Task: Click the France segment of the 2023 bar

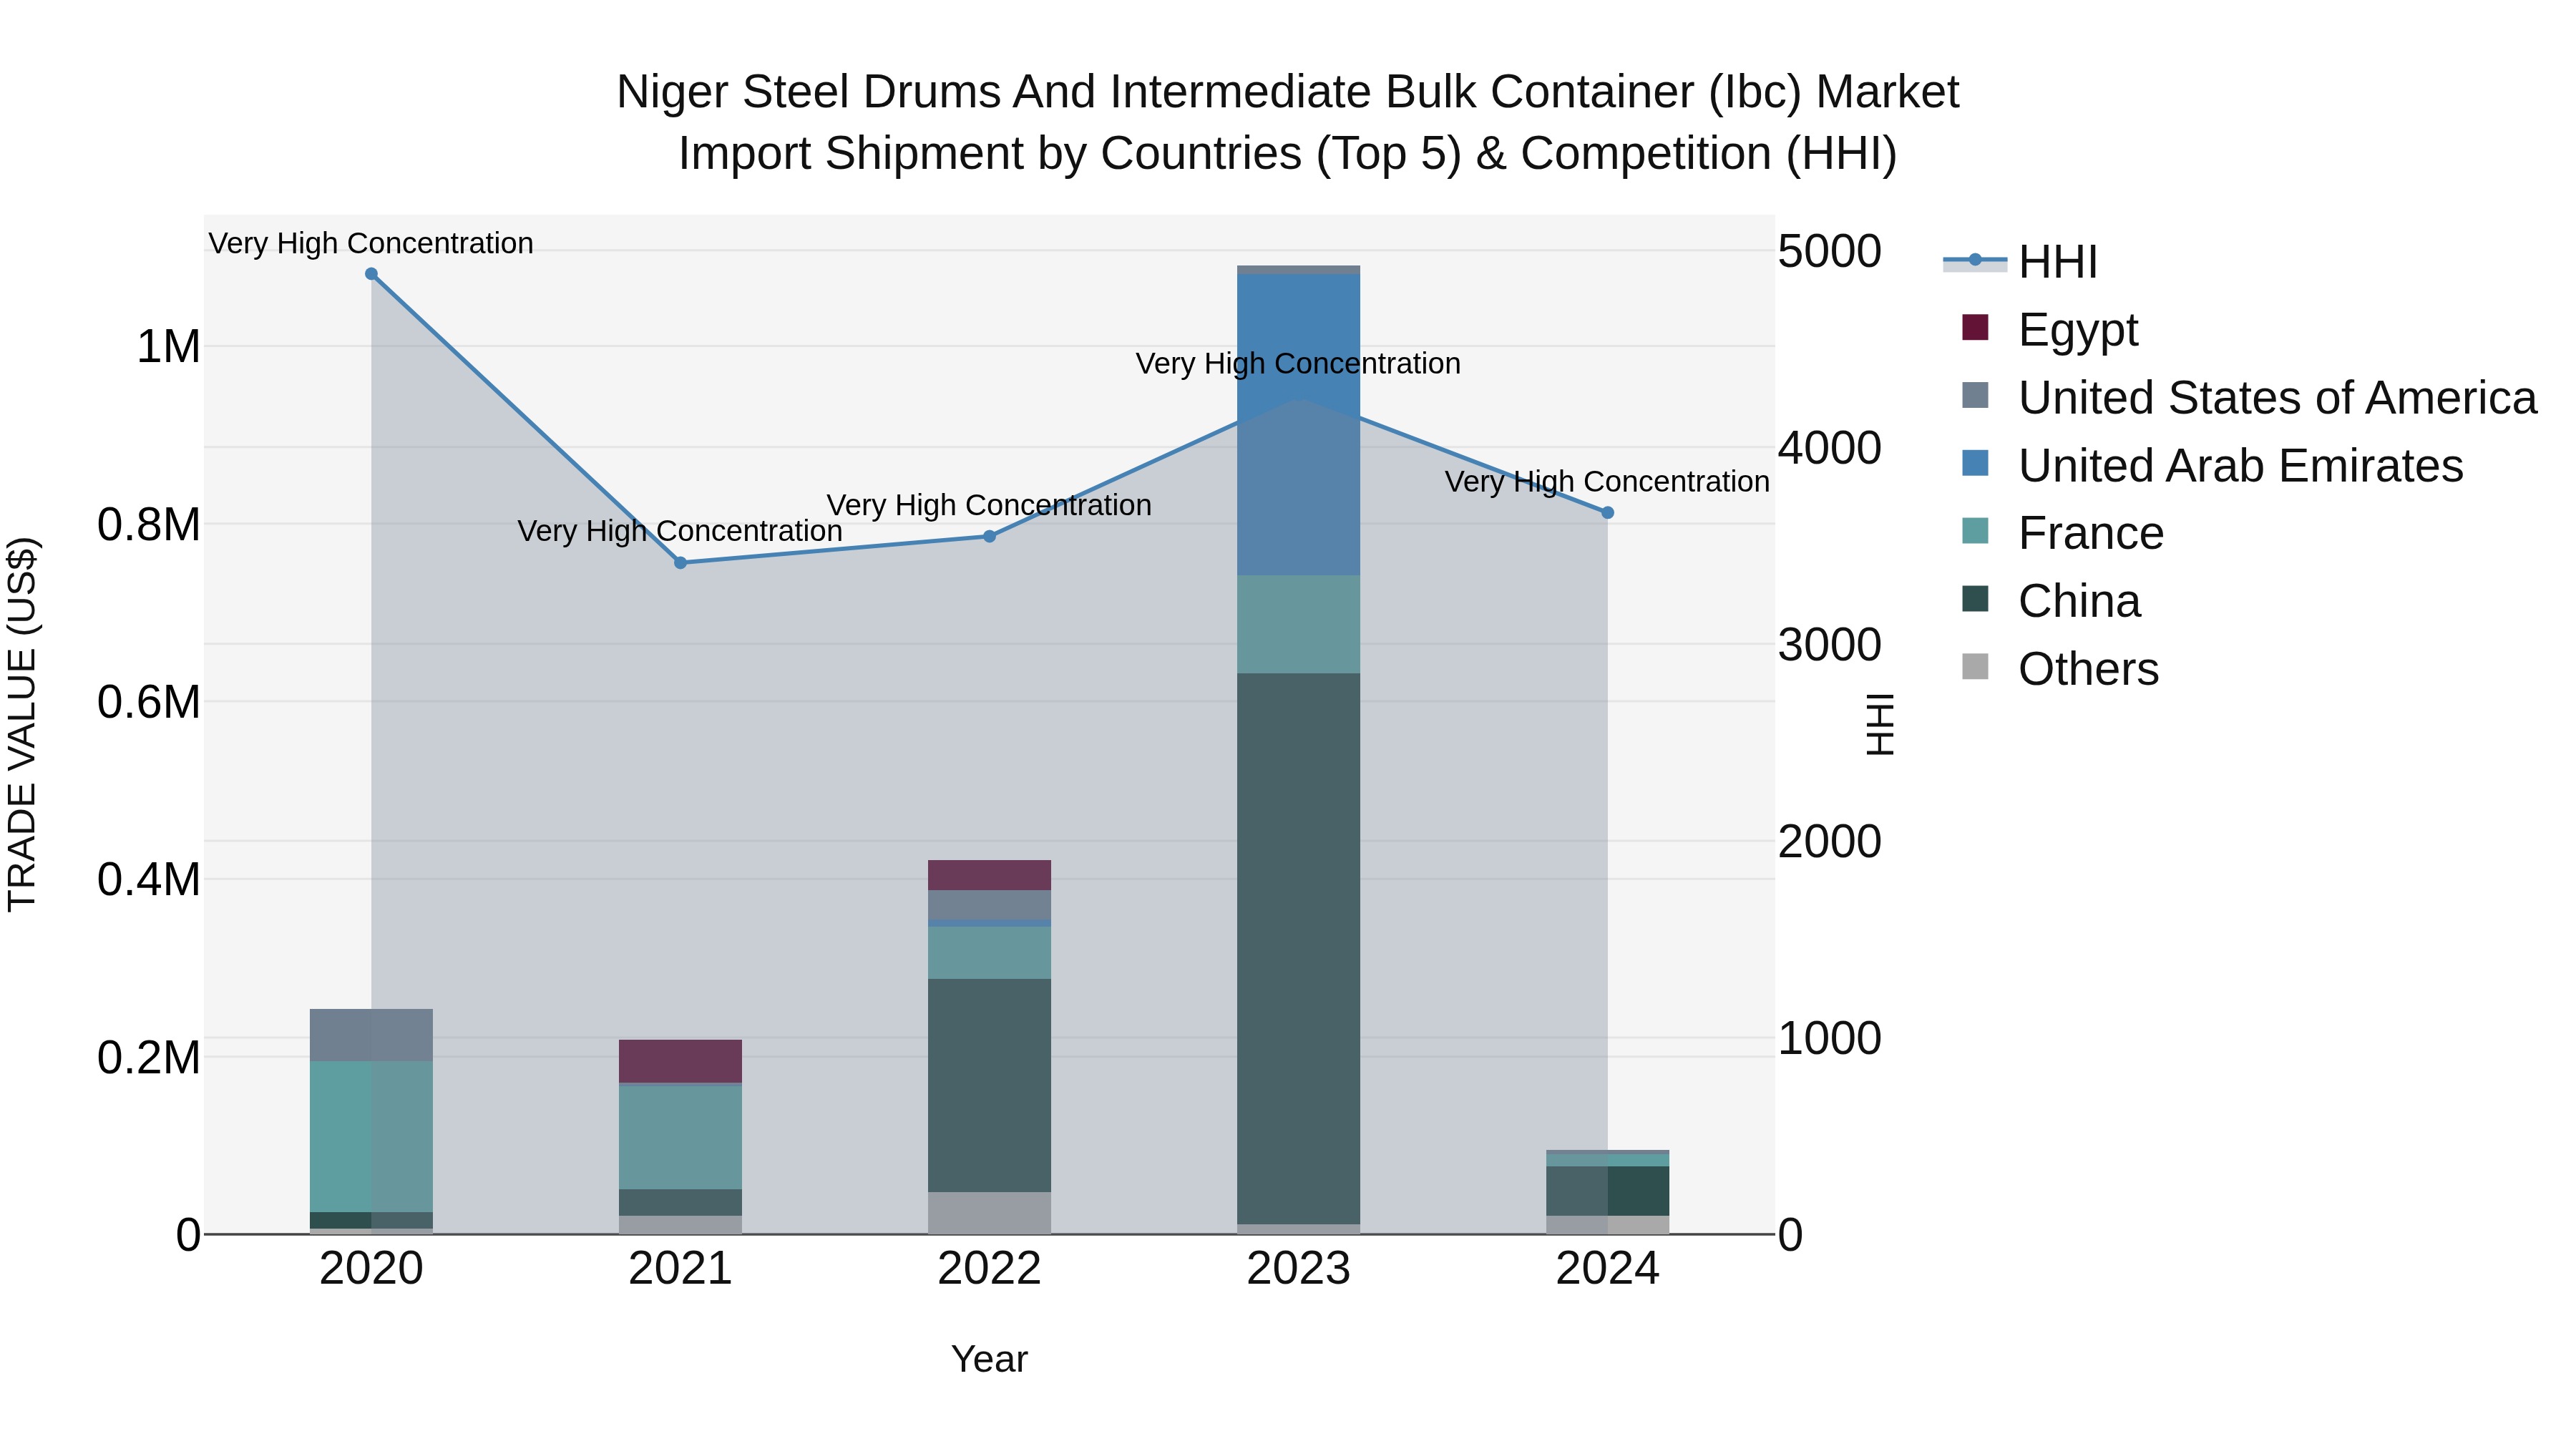Action: click(x=1298, y=625)
